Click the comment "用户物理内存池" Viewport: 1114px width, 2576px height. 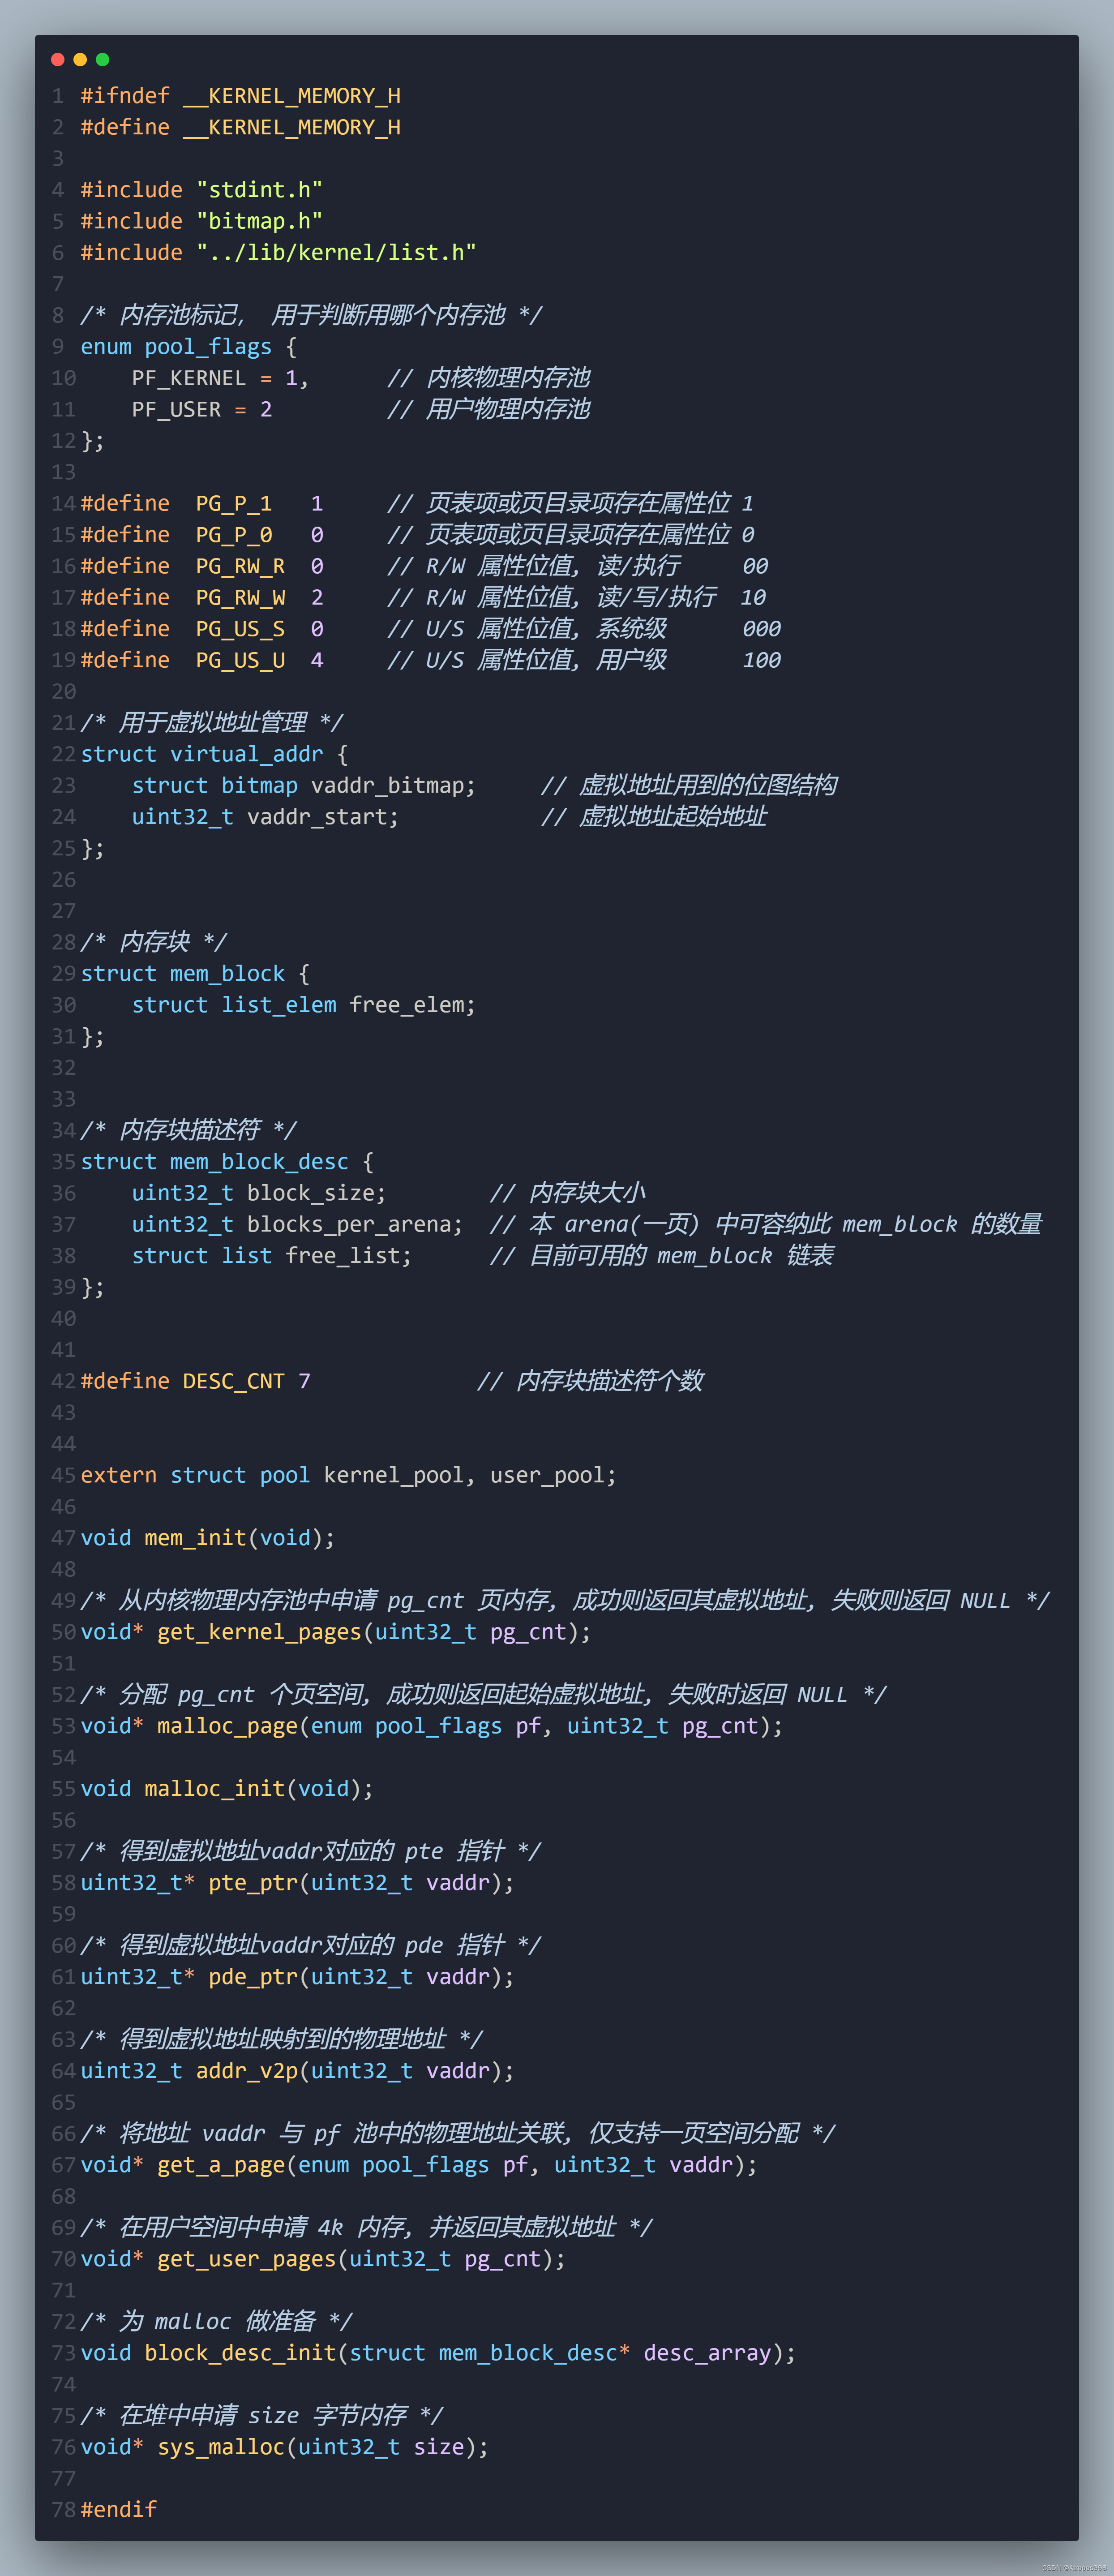tap(508, 409)
